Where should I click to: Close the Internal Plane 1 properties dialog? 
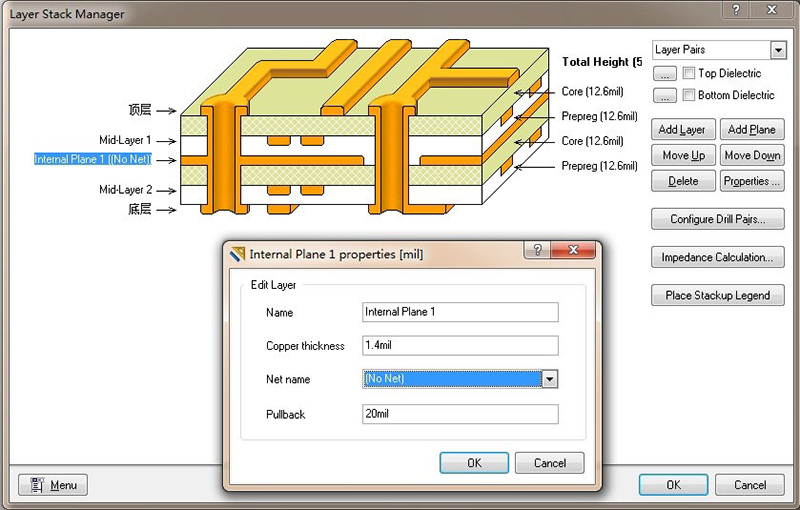(574, 252)
